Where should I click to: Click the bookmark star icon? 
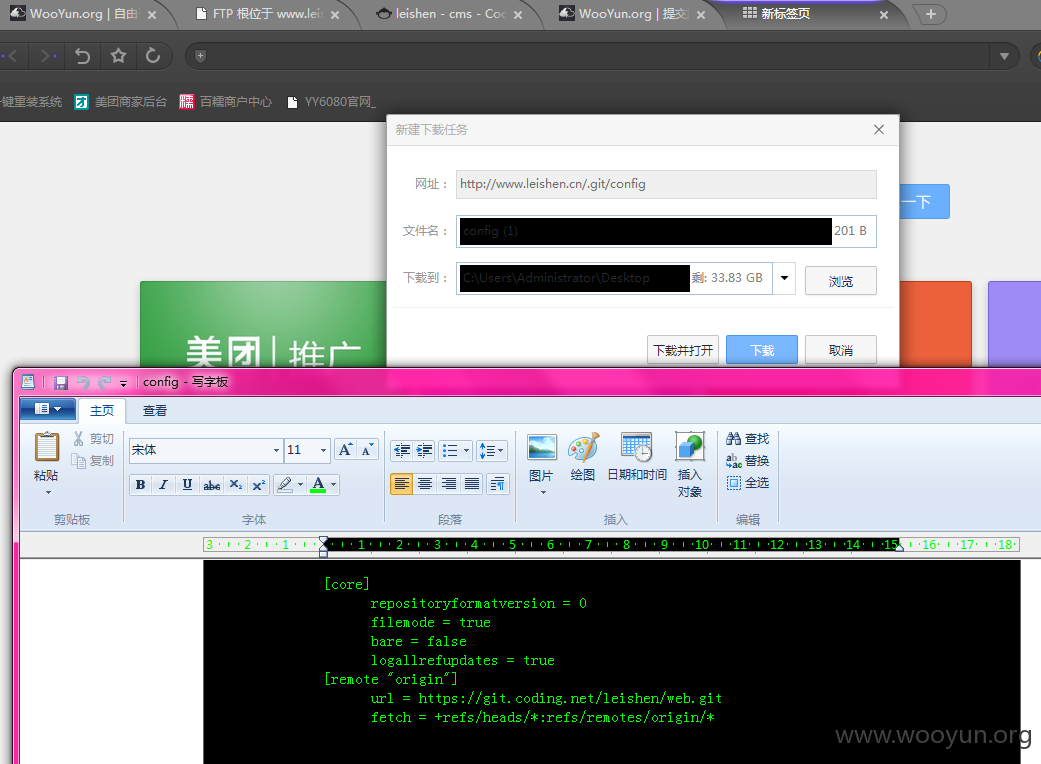click(x=118, y=56)
